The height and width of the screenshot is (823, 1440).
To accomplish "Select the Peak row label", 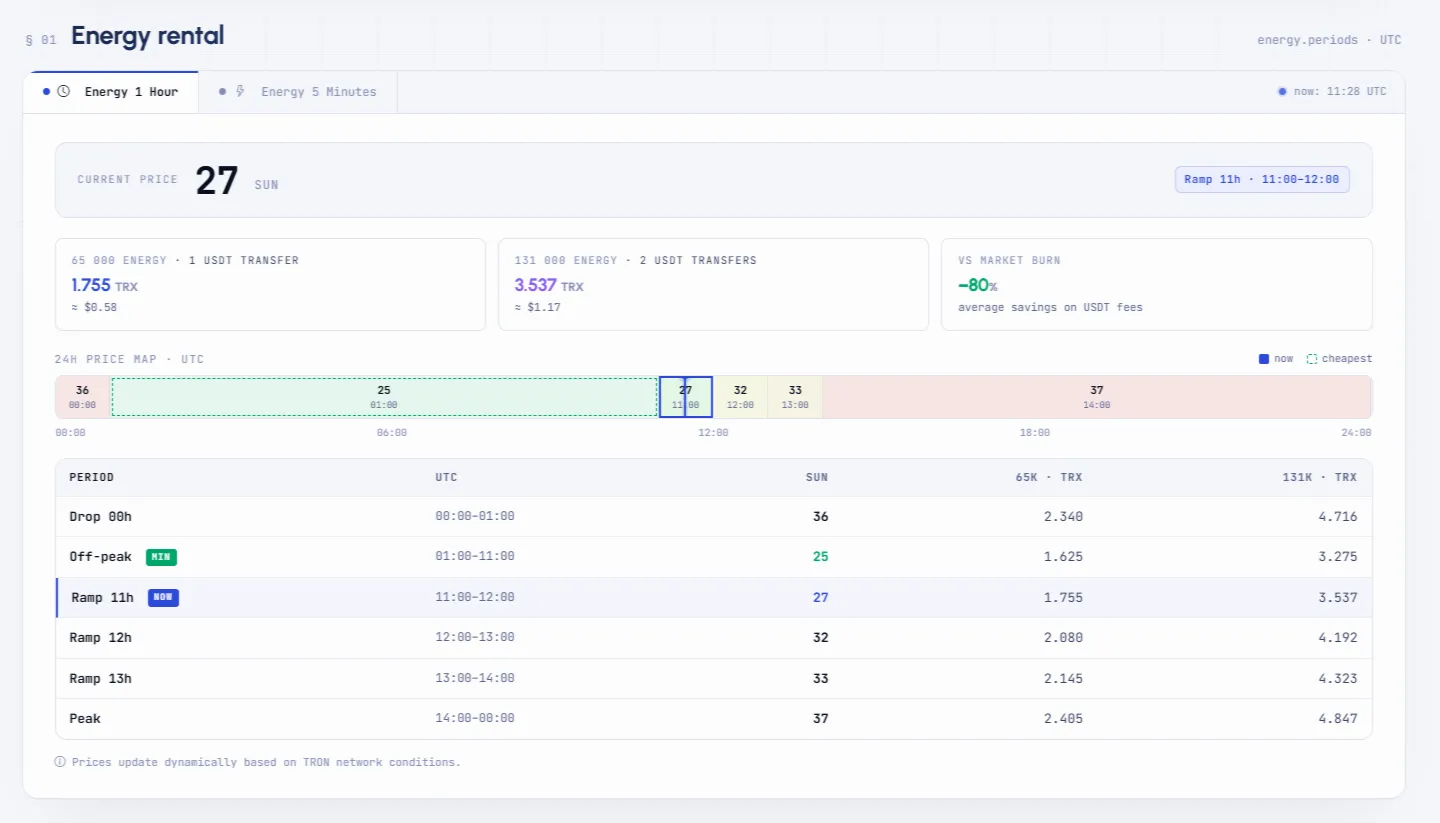I will tap(85, 719).
